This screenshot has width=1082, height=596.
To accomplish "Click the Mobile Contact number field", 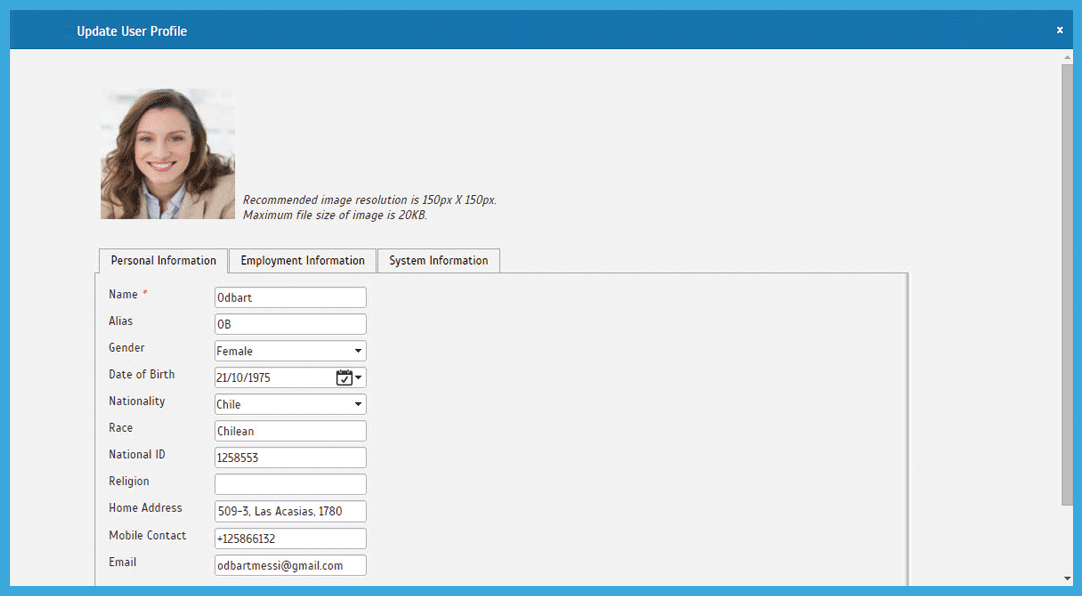I will pos(290,539).
